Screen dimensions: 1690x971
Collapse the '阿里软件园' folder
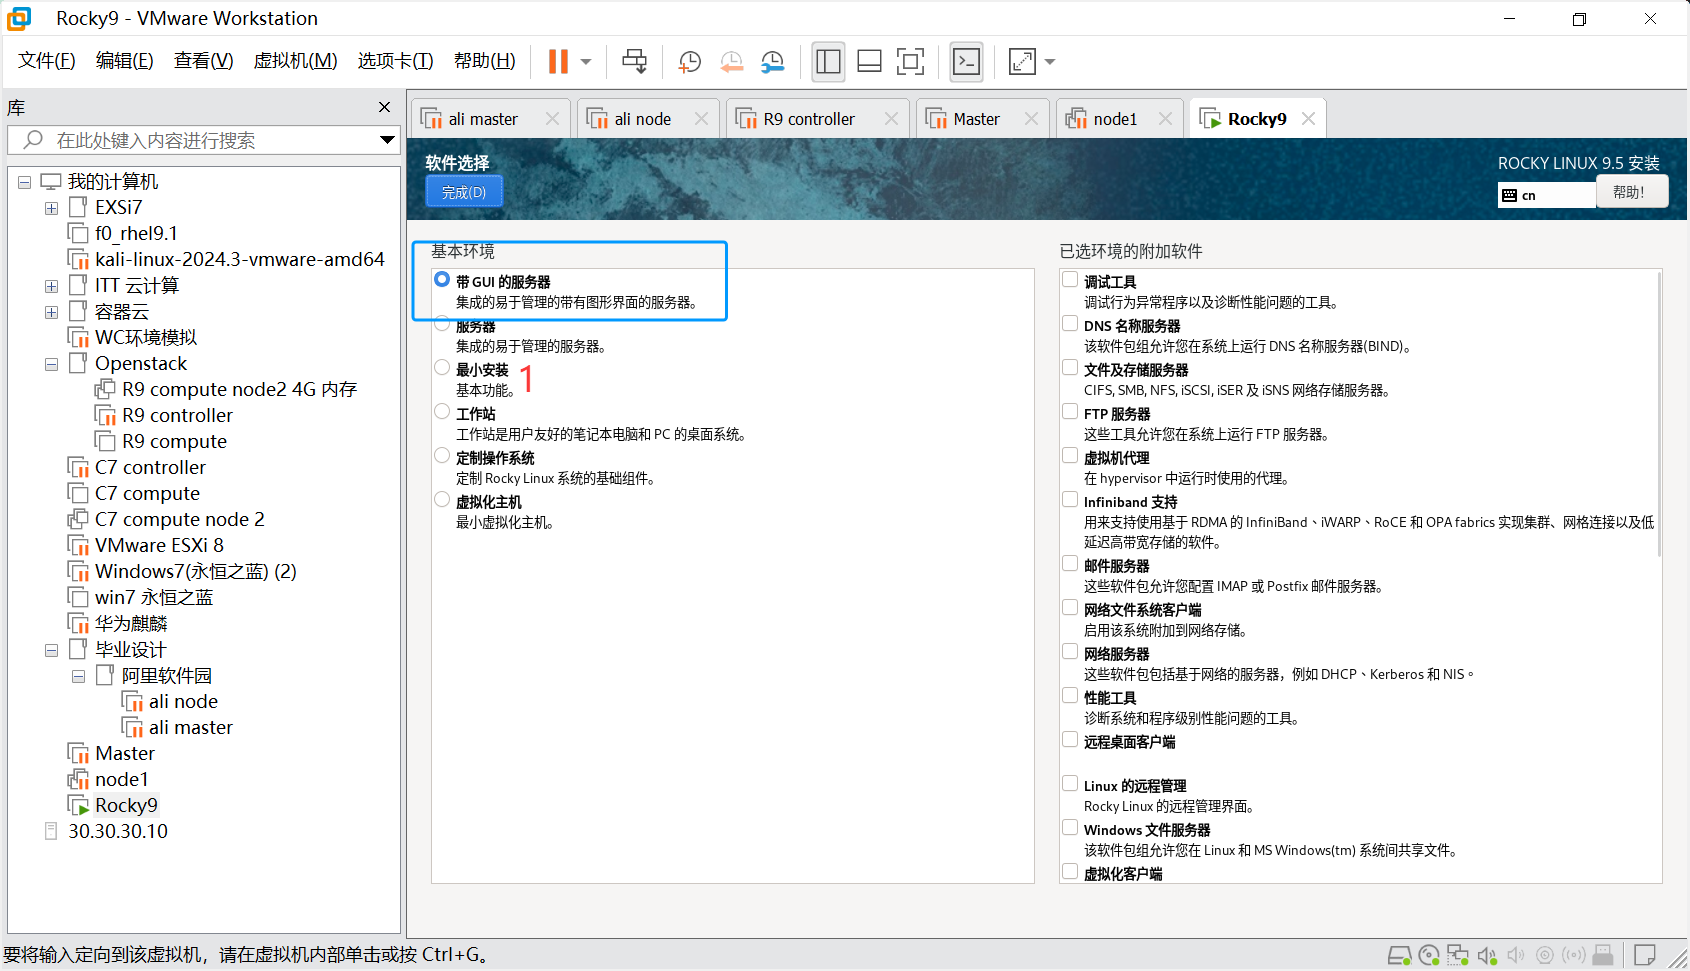pyautogui.click(x=78, y=676)
